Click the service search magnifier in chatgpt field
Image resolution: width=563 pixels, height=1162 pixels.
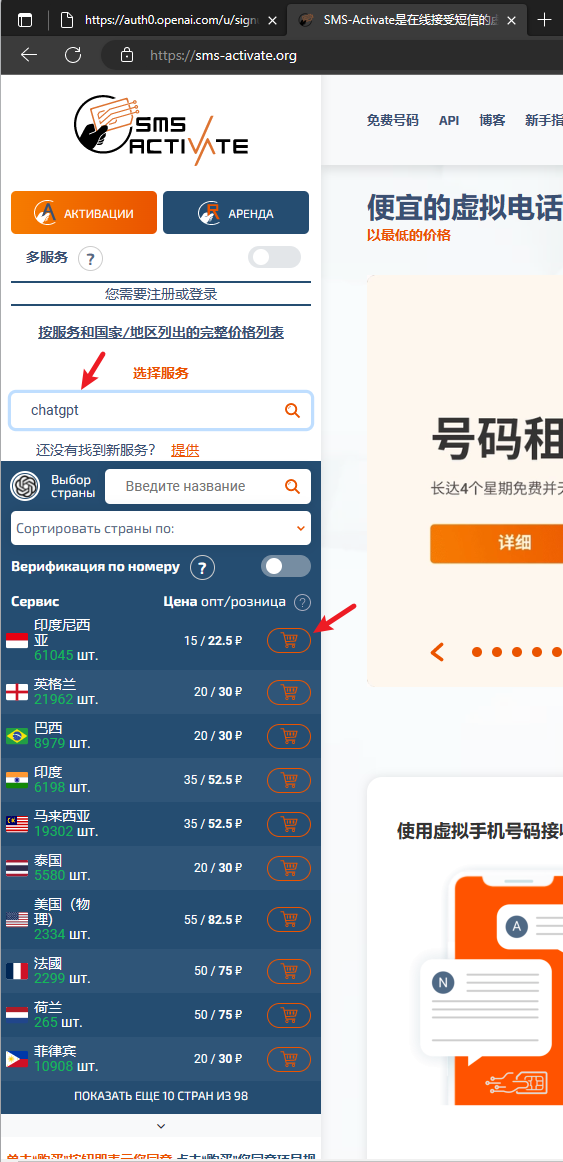pyautogui.click(x=293, y=410)
